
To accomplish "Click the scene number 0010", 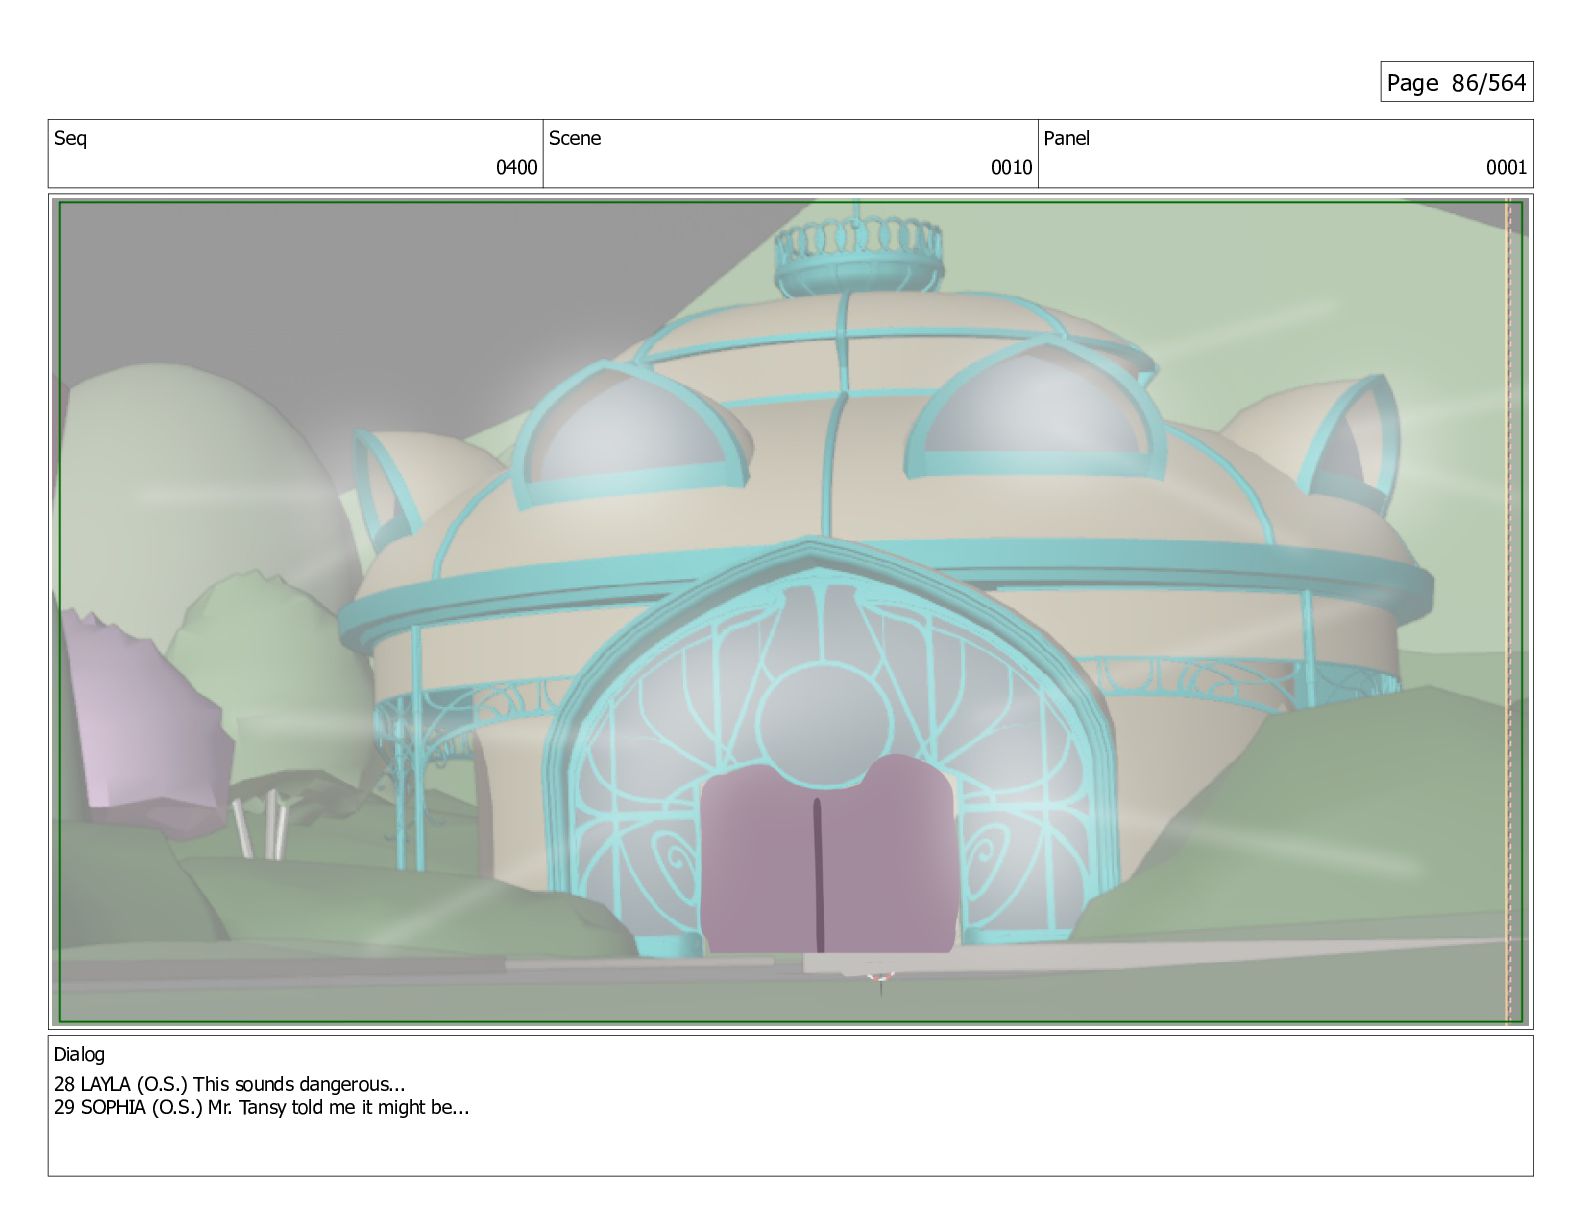I will (1011, 167).
